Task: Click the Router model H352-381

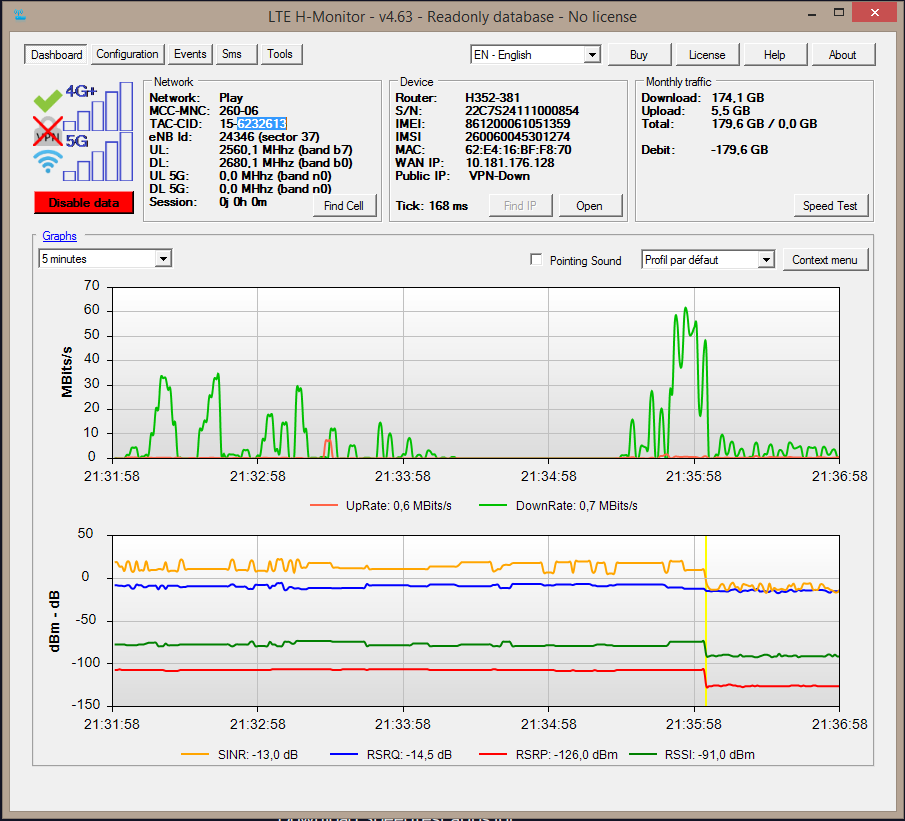Action: click(492, 98)
